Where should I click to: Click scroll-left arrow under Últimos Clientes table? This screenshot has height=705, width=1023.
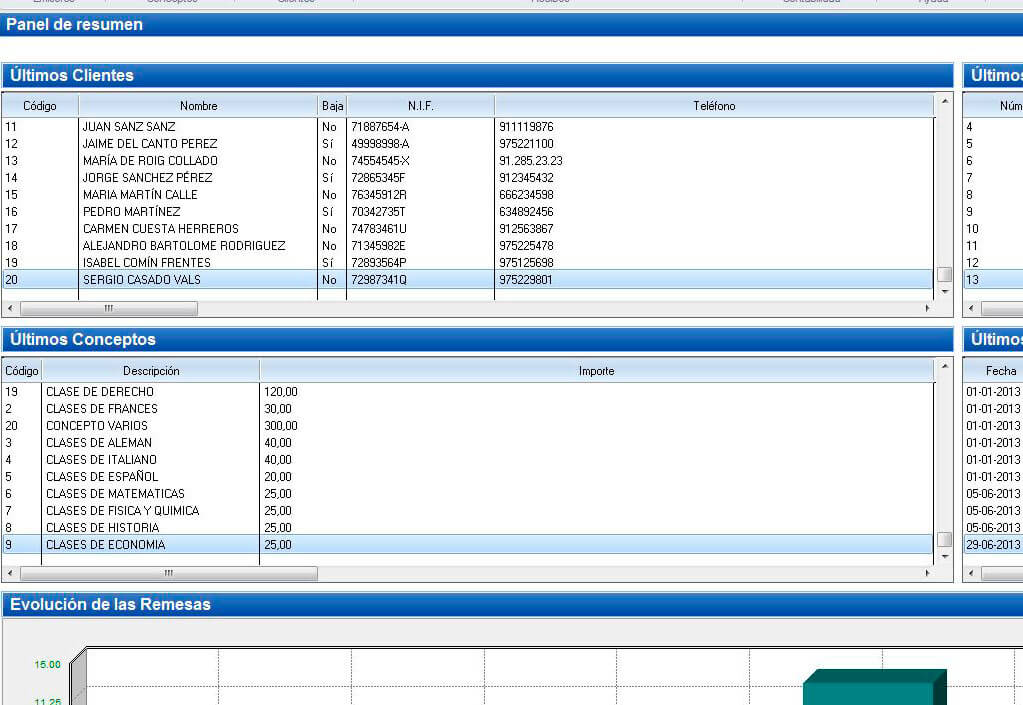pos(10,309)
